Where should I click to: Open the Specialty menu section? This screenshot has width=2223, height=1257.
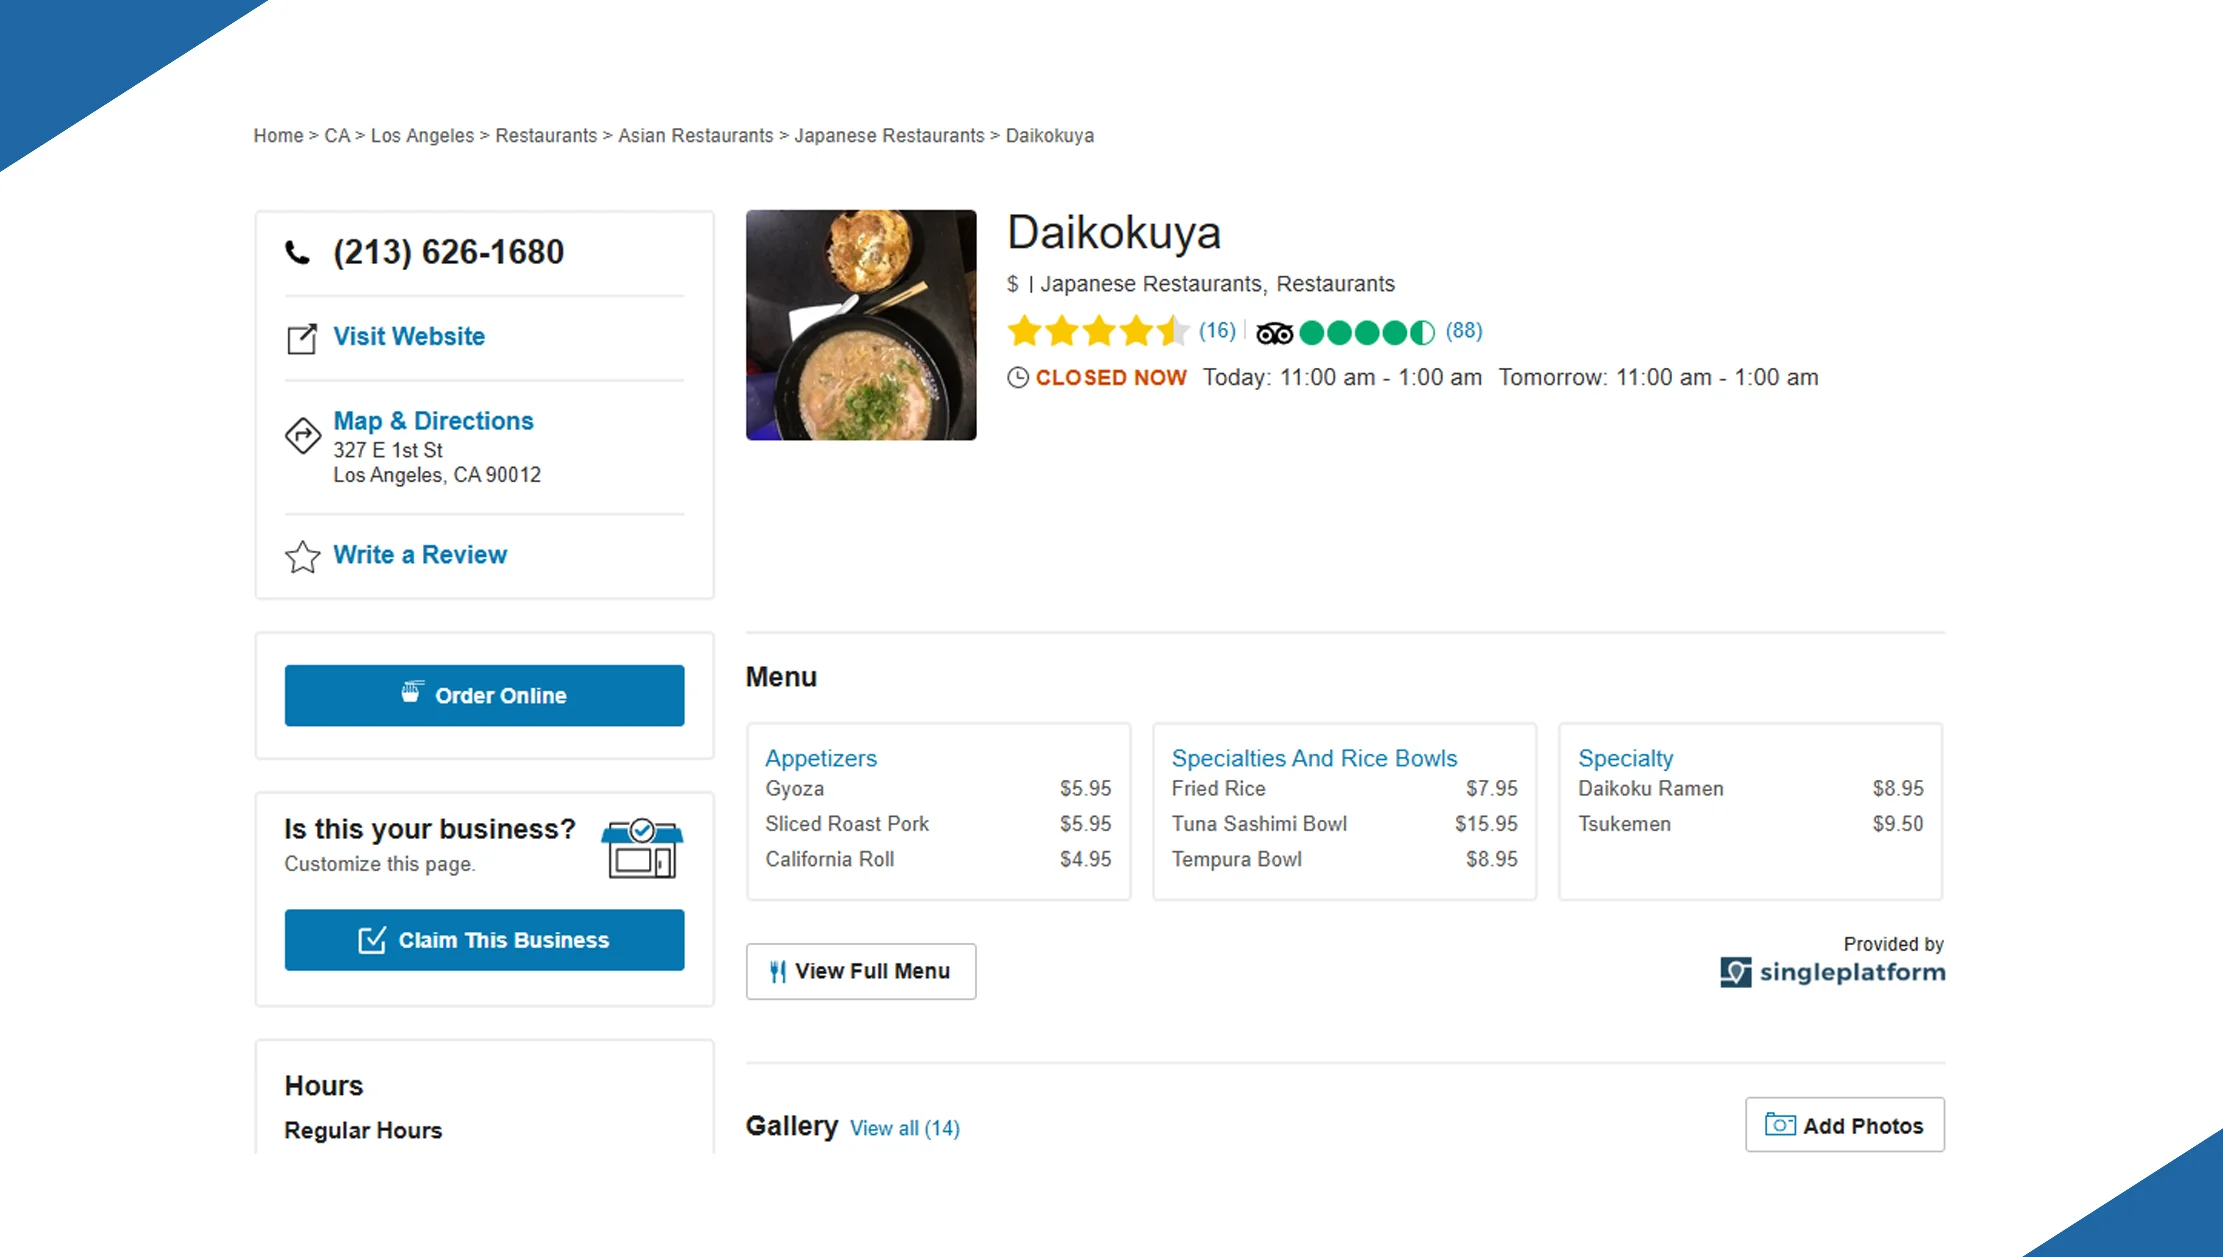click(x=1625, y=758)
